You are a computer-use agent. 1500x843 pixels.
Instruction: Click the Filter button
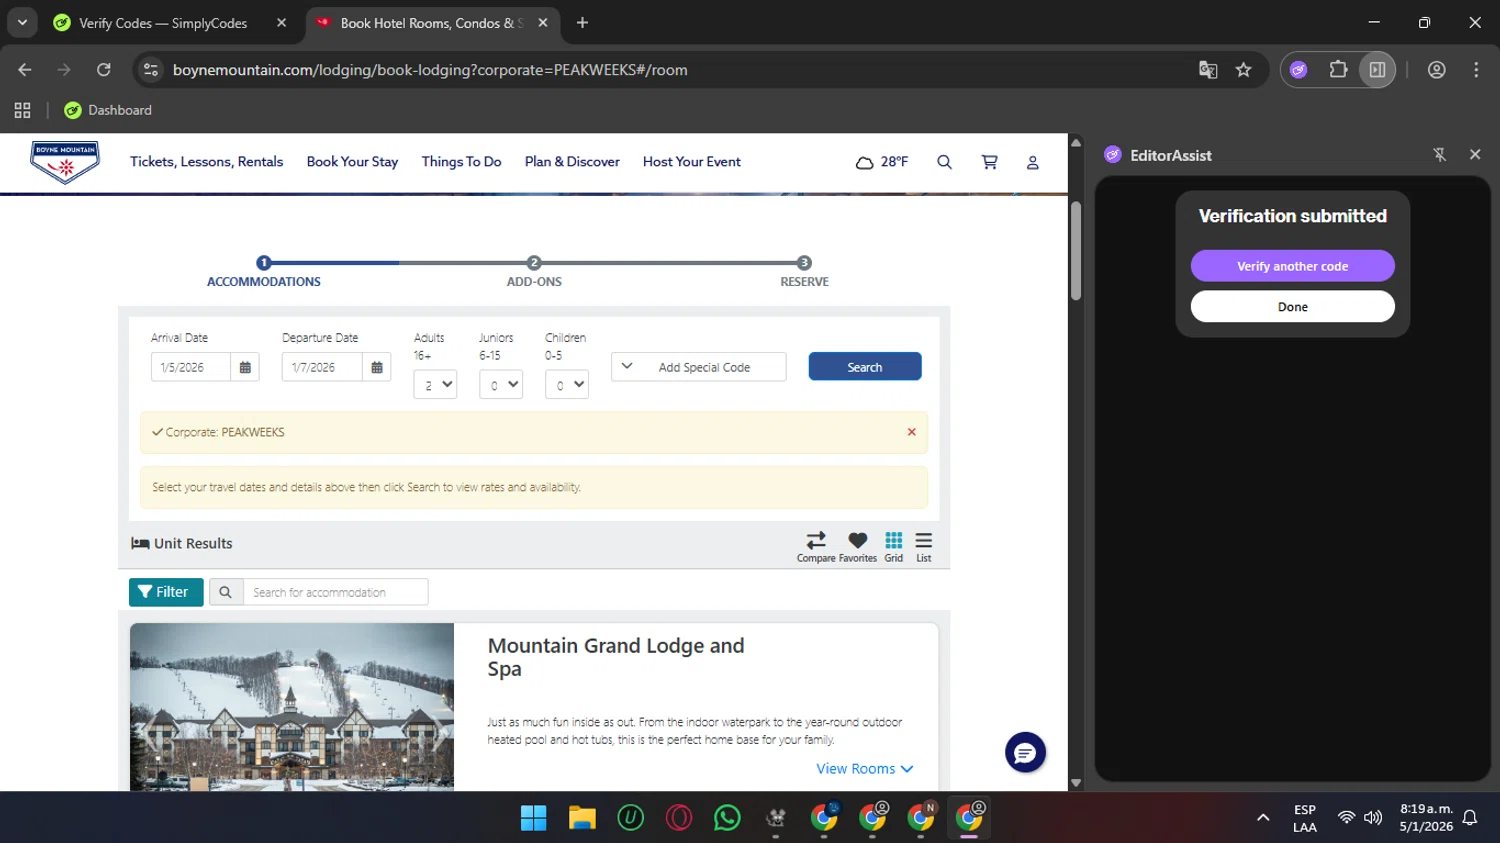tap(166, 592)
